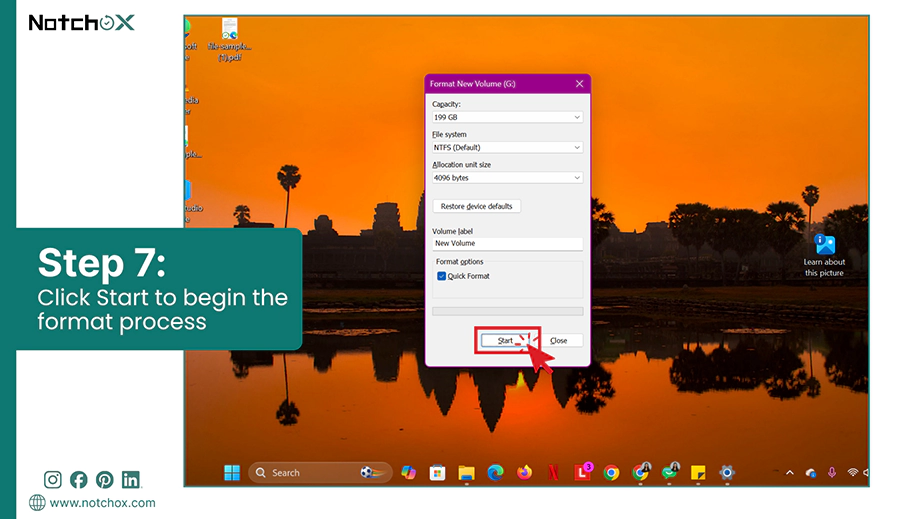Screen dimensions: 922x519
Task: Click the www.notchox.com link
Action: click(x=102, y=503)
